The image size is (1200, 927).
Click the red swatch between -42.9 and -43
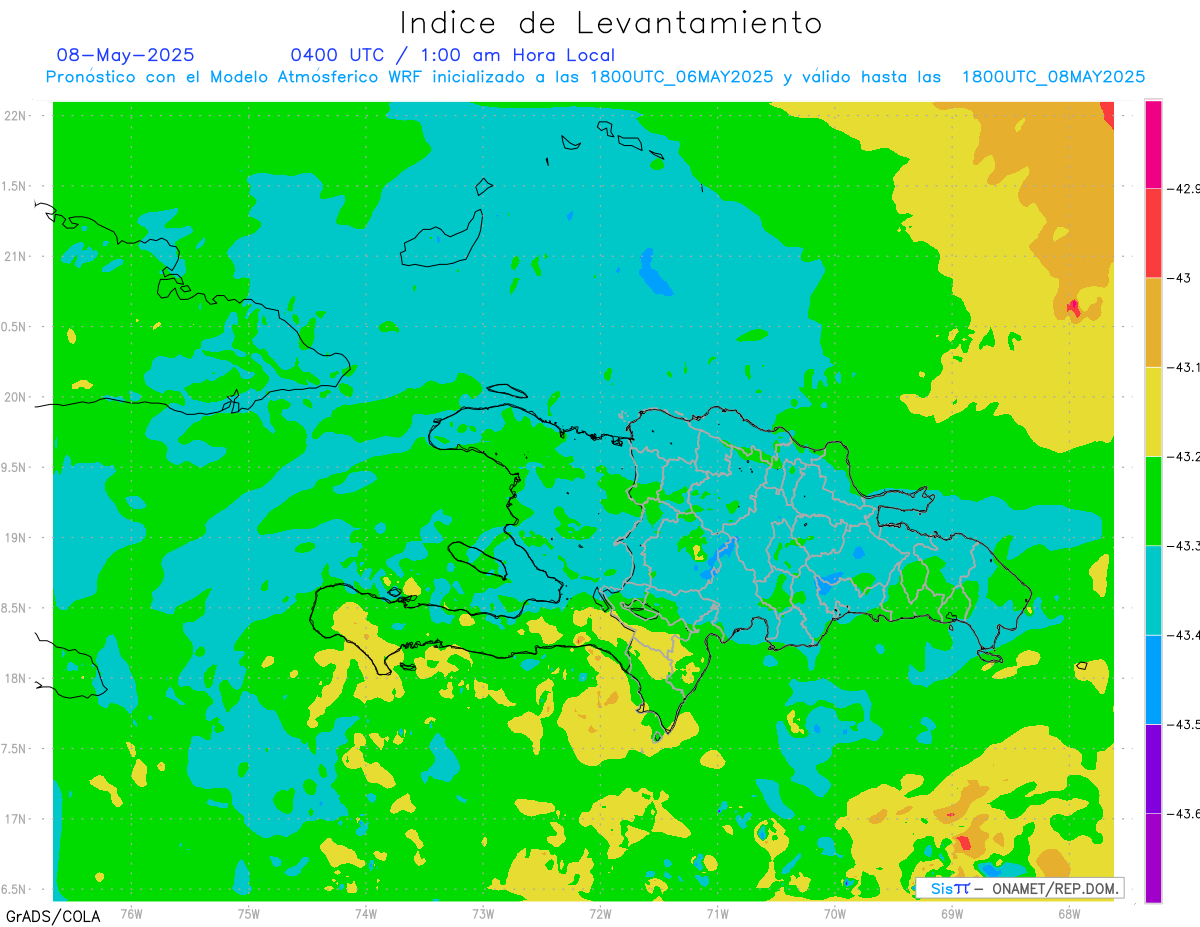pos(1153,233)
